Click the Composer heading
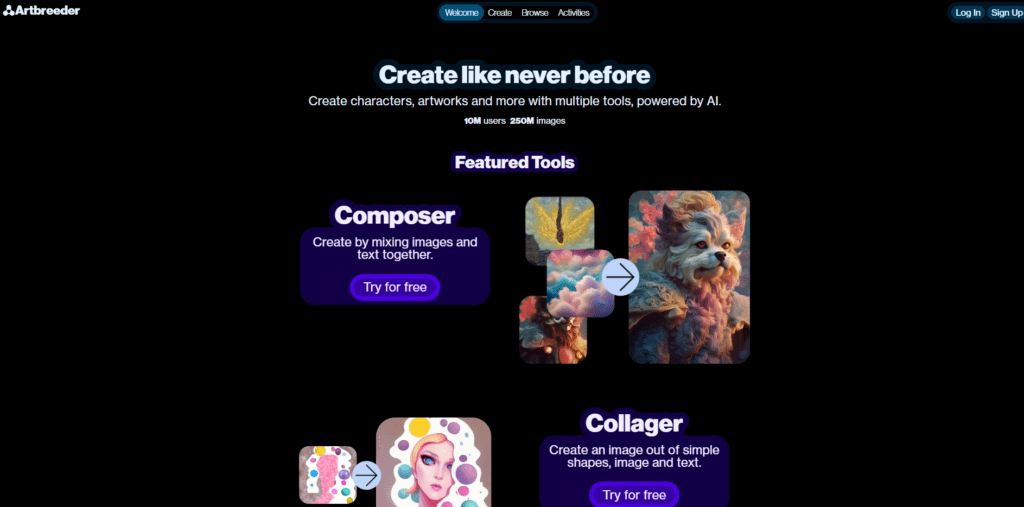 [x=394, y=215]
